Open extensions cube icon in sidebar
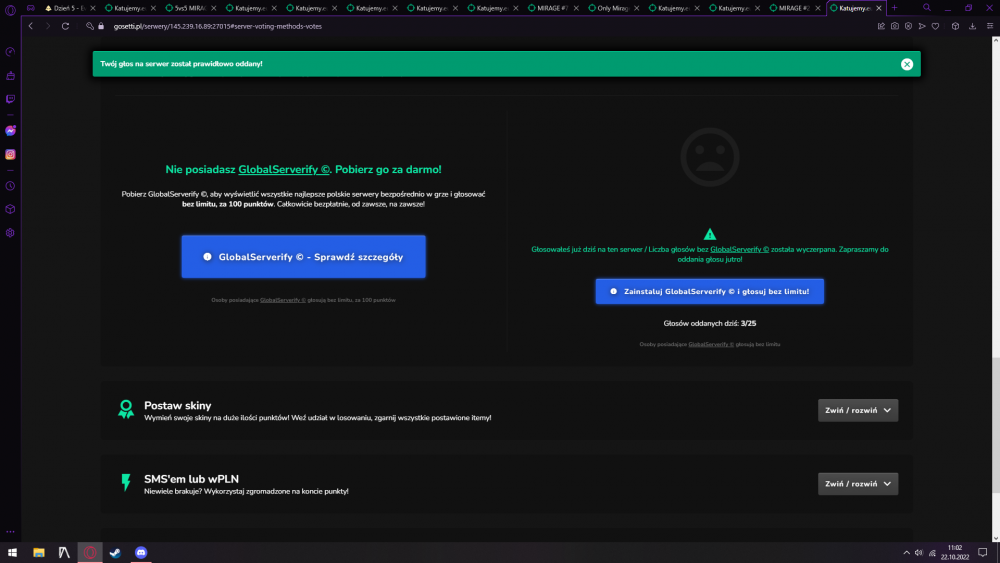The width and height of the screenshot is (1000, 563). [x=10, y=209]
